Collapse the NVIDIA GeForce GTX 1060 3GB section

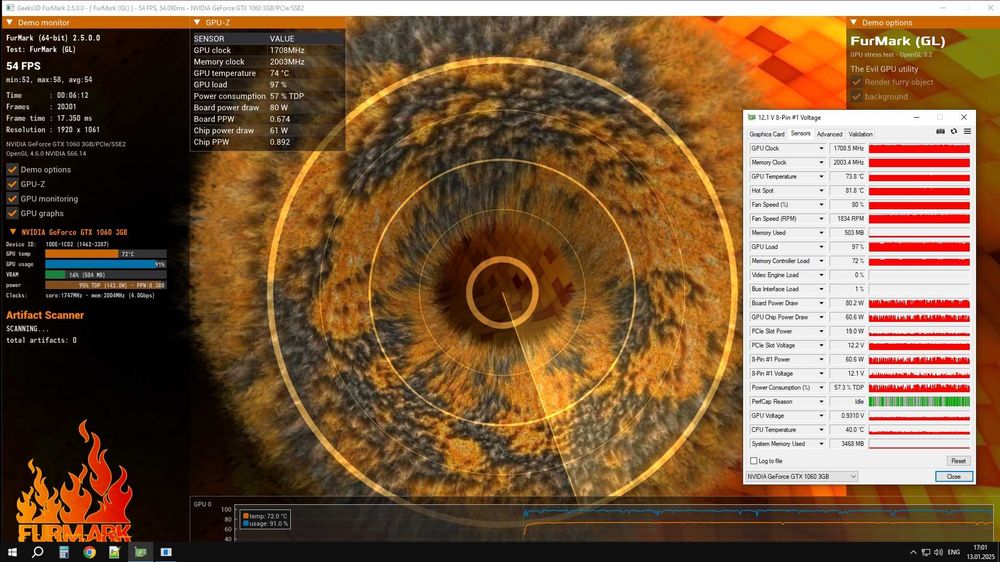coord(13,232)
